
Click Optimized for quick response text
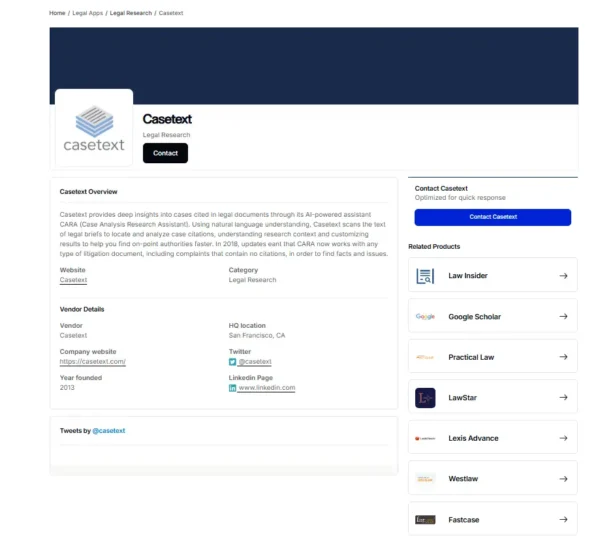460,197
